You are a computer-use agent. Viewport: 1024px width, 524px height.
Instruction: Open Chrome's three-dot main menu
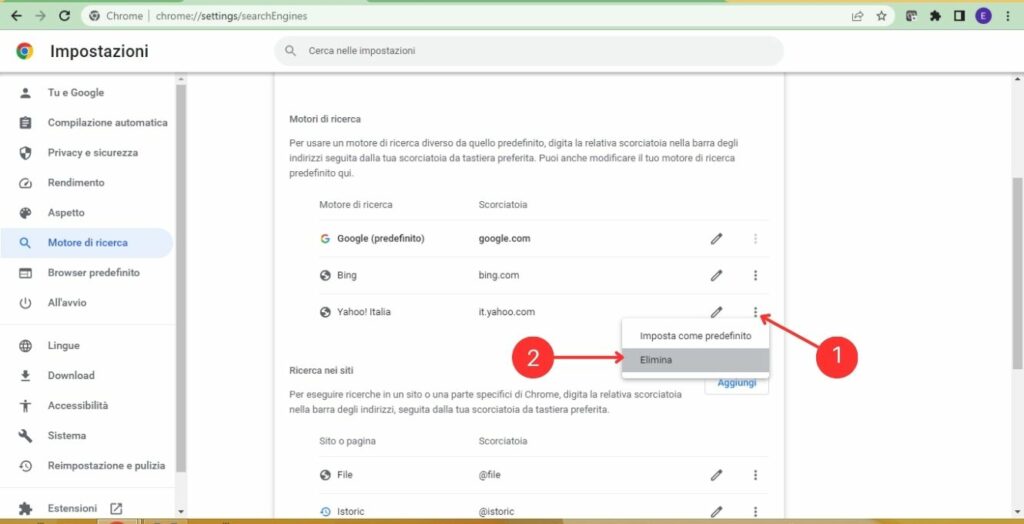click(x=1007, y=16)
